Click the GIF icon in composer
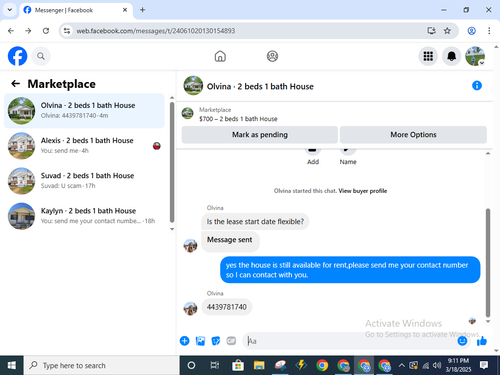The height and width of the screenshot is (375, 500). point(231,341)
